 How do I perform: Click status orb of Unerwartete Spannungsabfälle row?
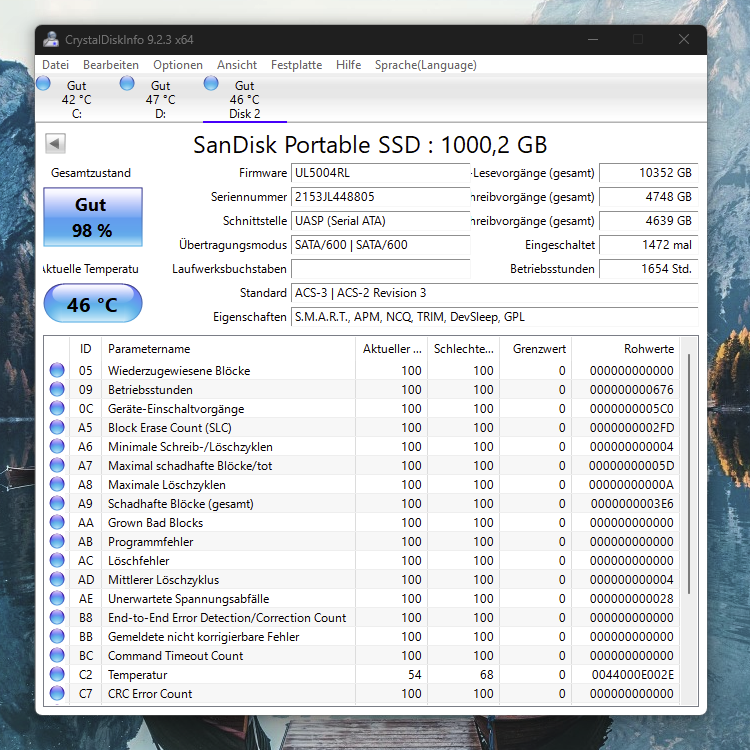coord(57,598)
